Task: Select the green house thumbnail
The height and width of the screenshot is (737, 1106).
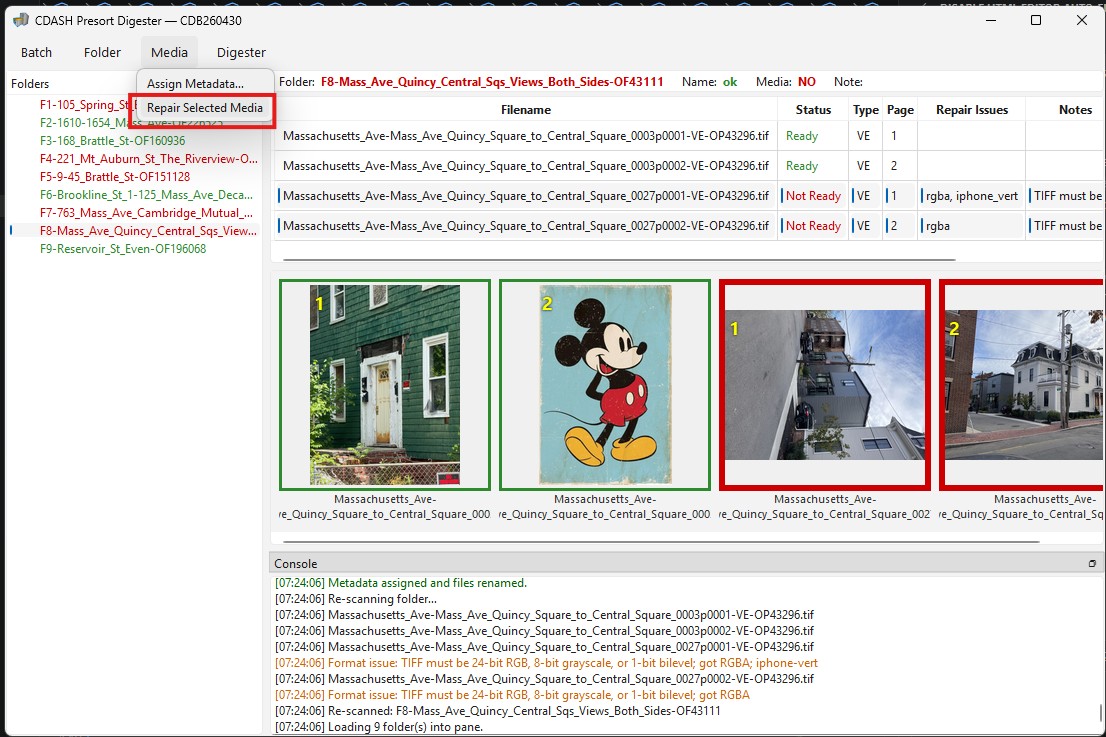Action: pyautogui.click(x=385, y=385)
